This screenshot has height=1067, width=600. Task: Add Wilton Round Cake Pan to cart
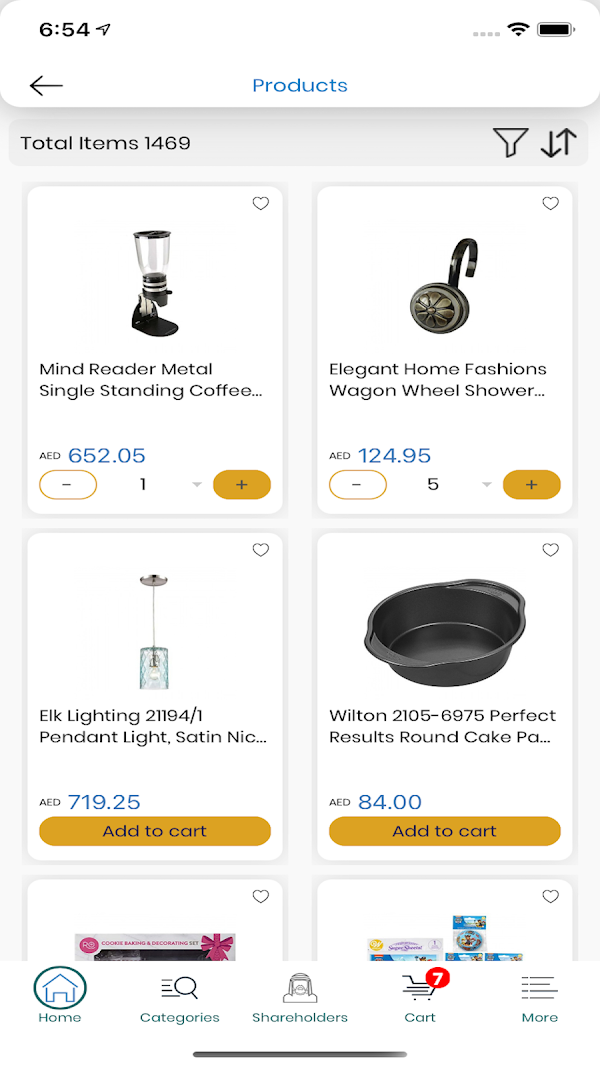tap(445, 831)
